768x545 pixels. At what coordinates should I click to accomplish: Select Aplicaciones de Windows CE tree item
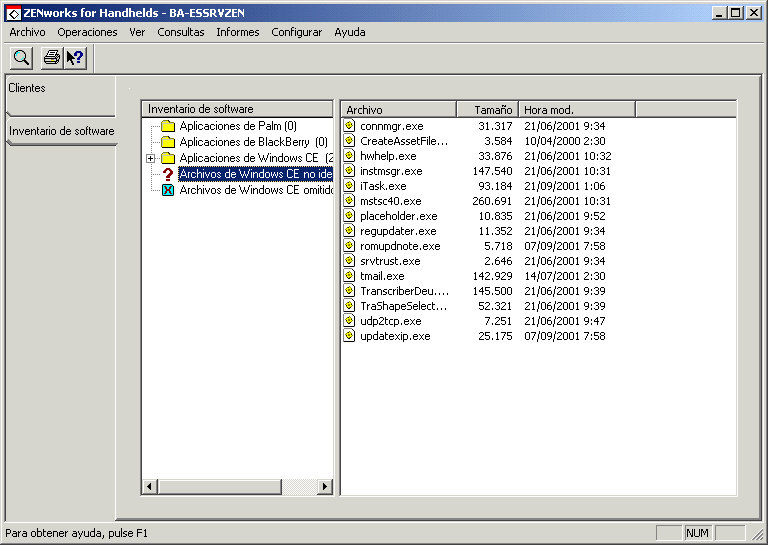(256, 158)
